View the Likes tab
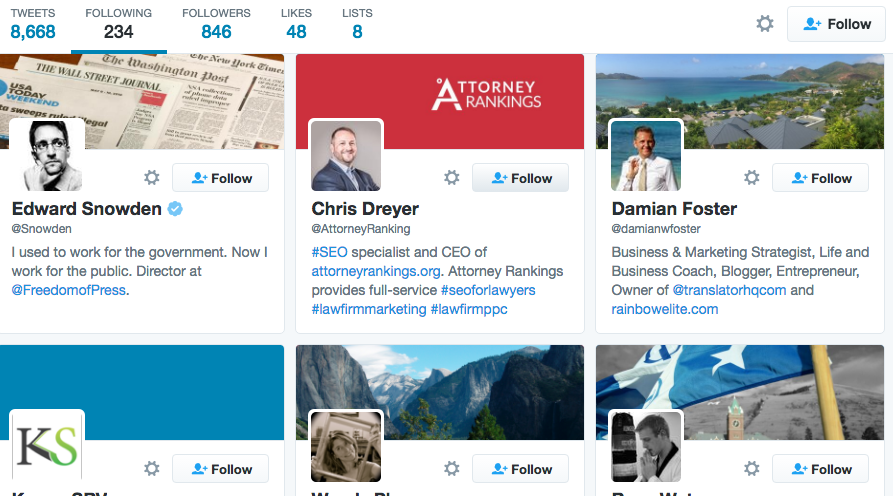The image size is (893, 496). [x=296, y=24]
